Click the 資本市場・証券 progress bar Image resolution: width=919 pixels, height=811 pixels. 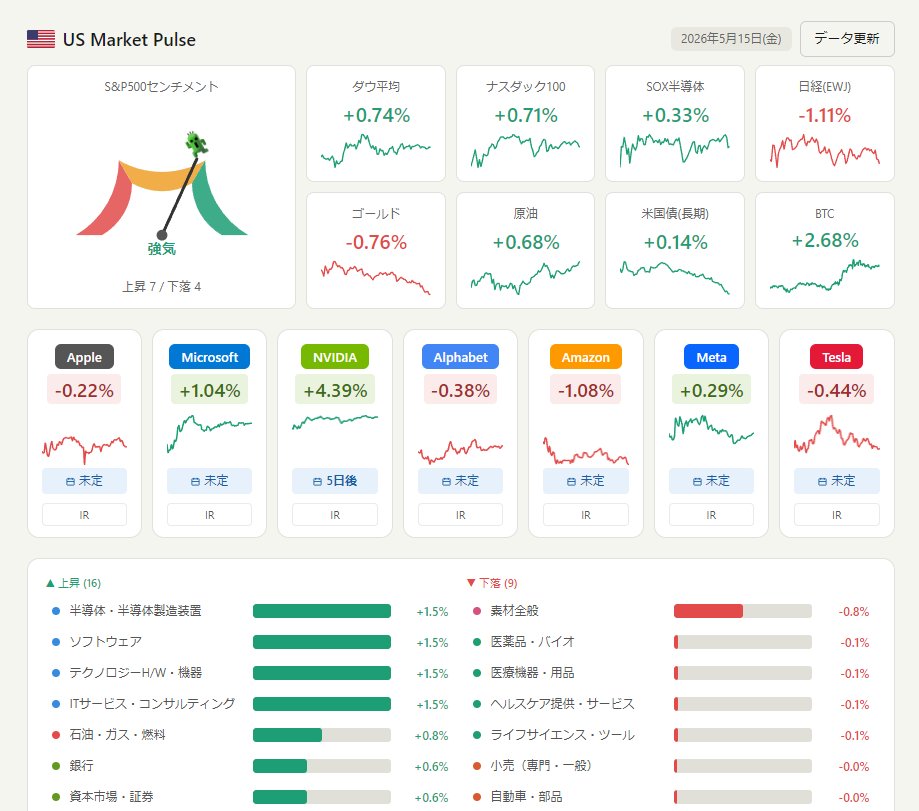tap(322, 797)
